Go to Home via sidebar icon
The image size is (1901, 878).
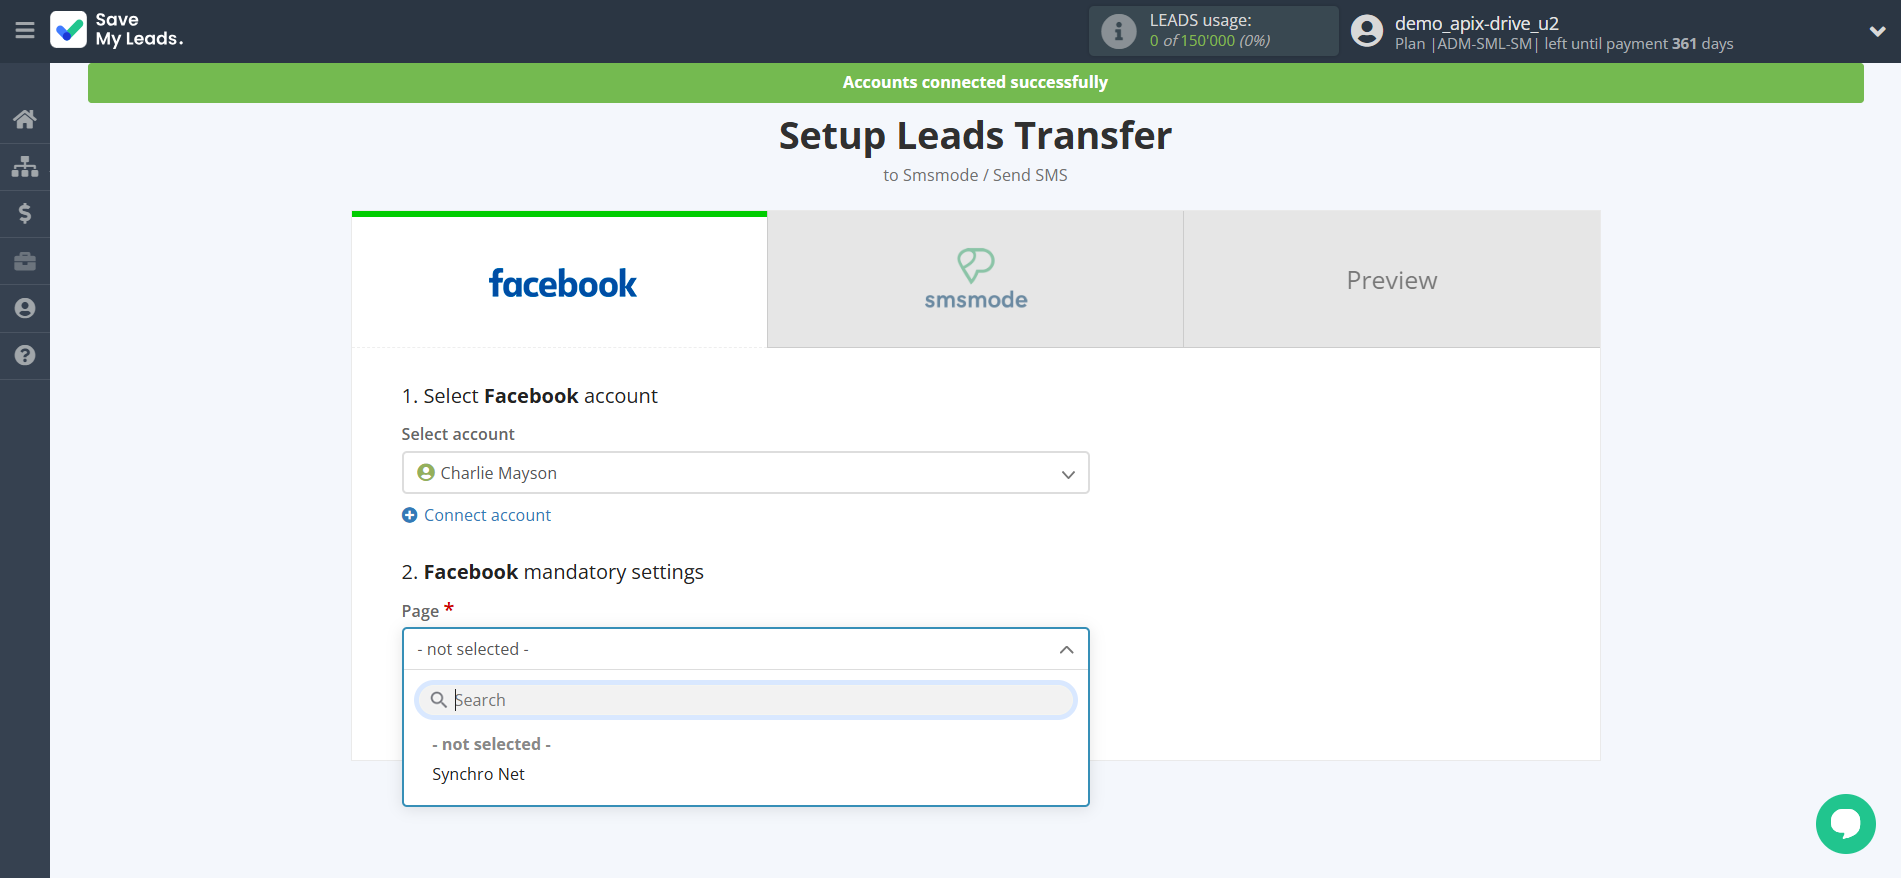25,119
